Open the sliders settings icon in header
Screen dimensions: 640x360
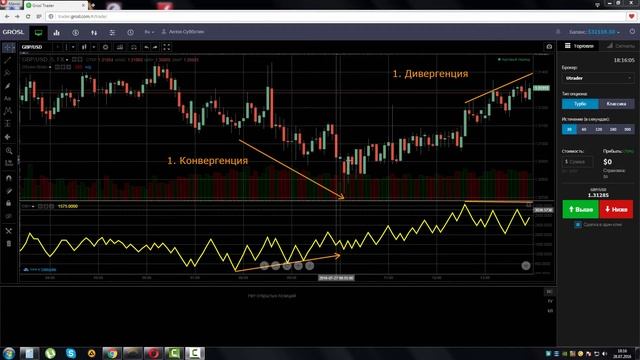112,33
